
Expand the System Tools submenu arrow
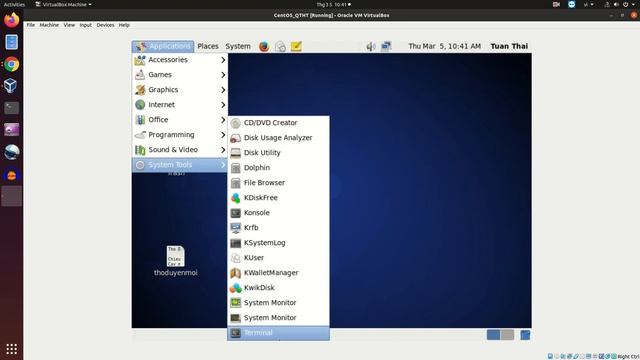point(223,165)
